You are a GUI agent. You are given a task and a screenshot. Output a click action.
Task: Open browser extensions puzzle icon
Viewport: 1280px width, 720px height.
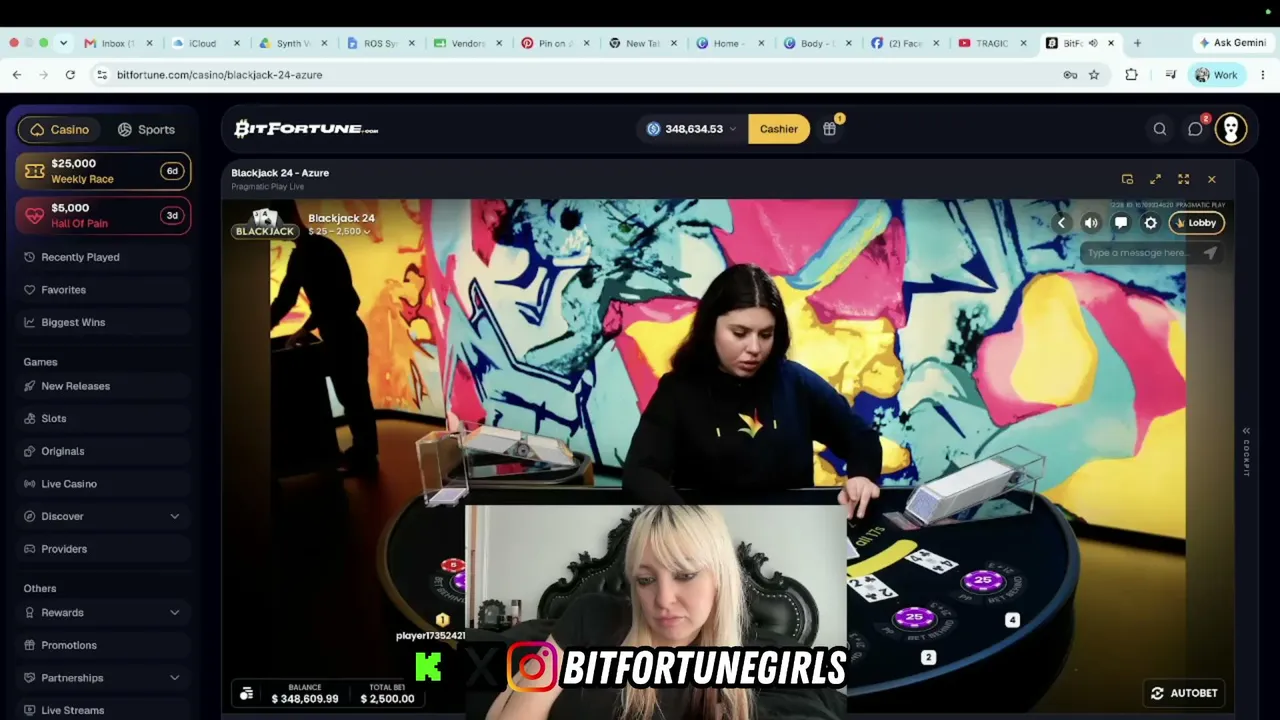click(1131, 75)
